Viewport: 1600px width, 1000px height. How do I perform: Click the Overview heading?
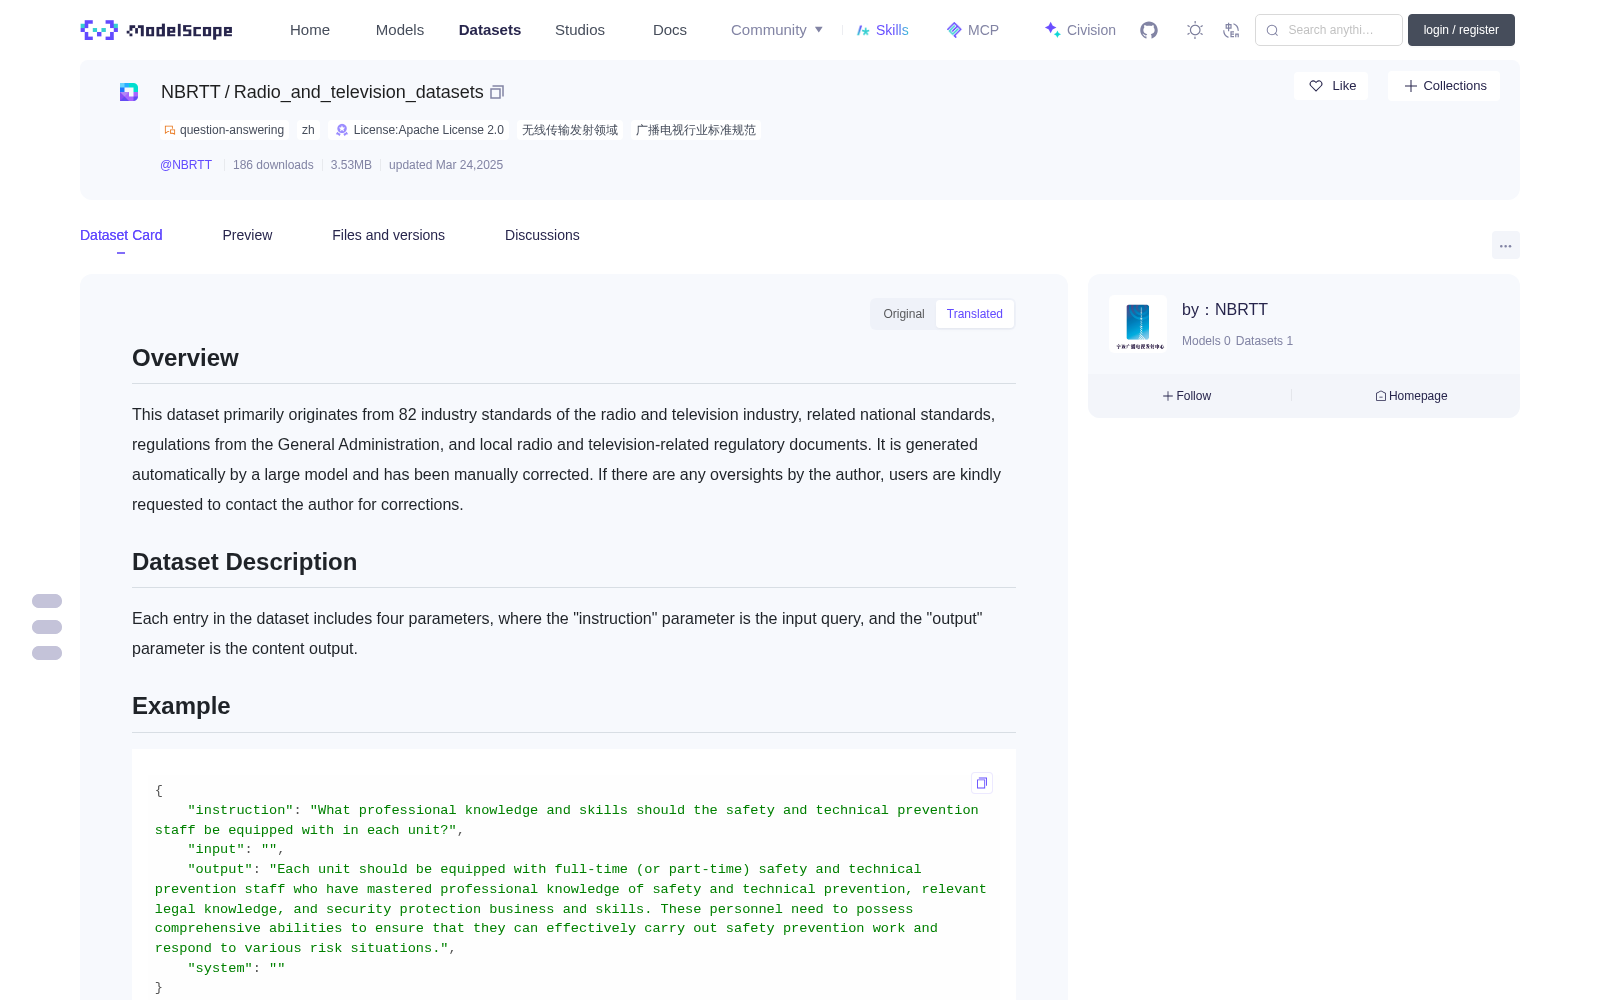(185, 358)
